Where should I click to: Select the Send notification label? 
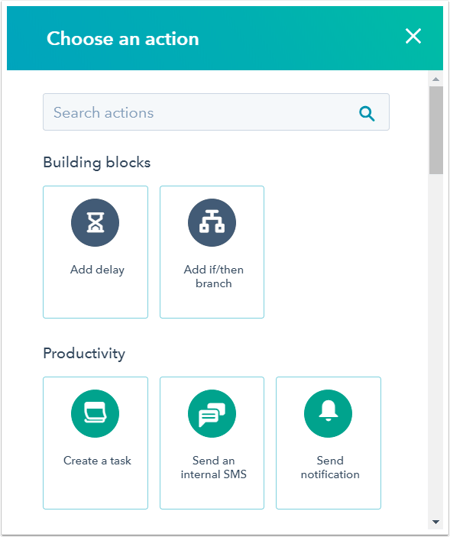(330, 467)
